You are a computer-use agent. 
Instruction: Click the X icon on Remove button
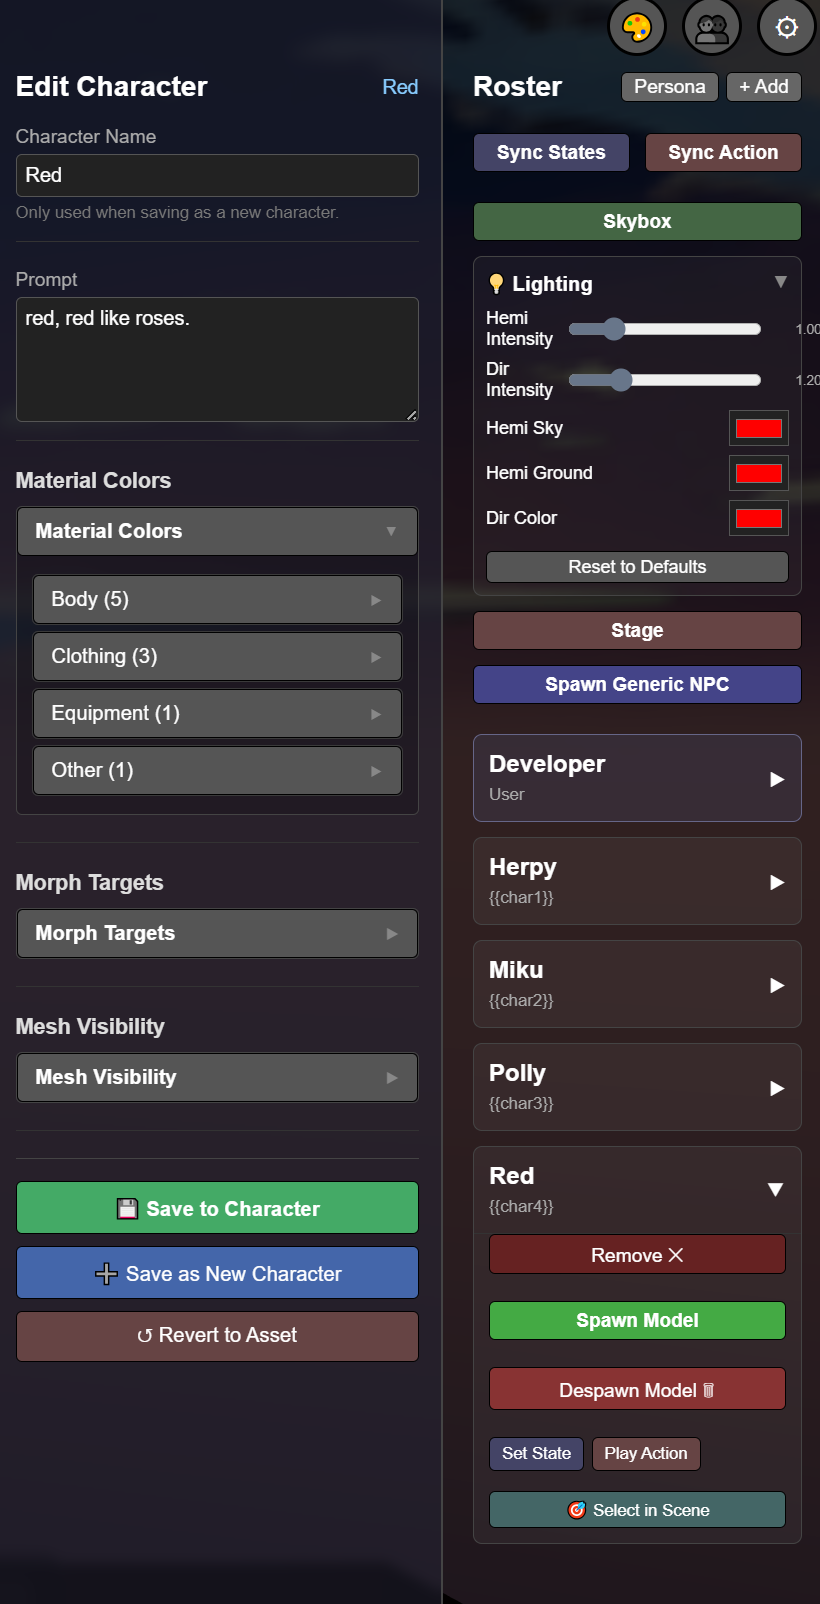coord(676,1255)
